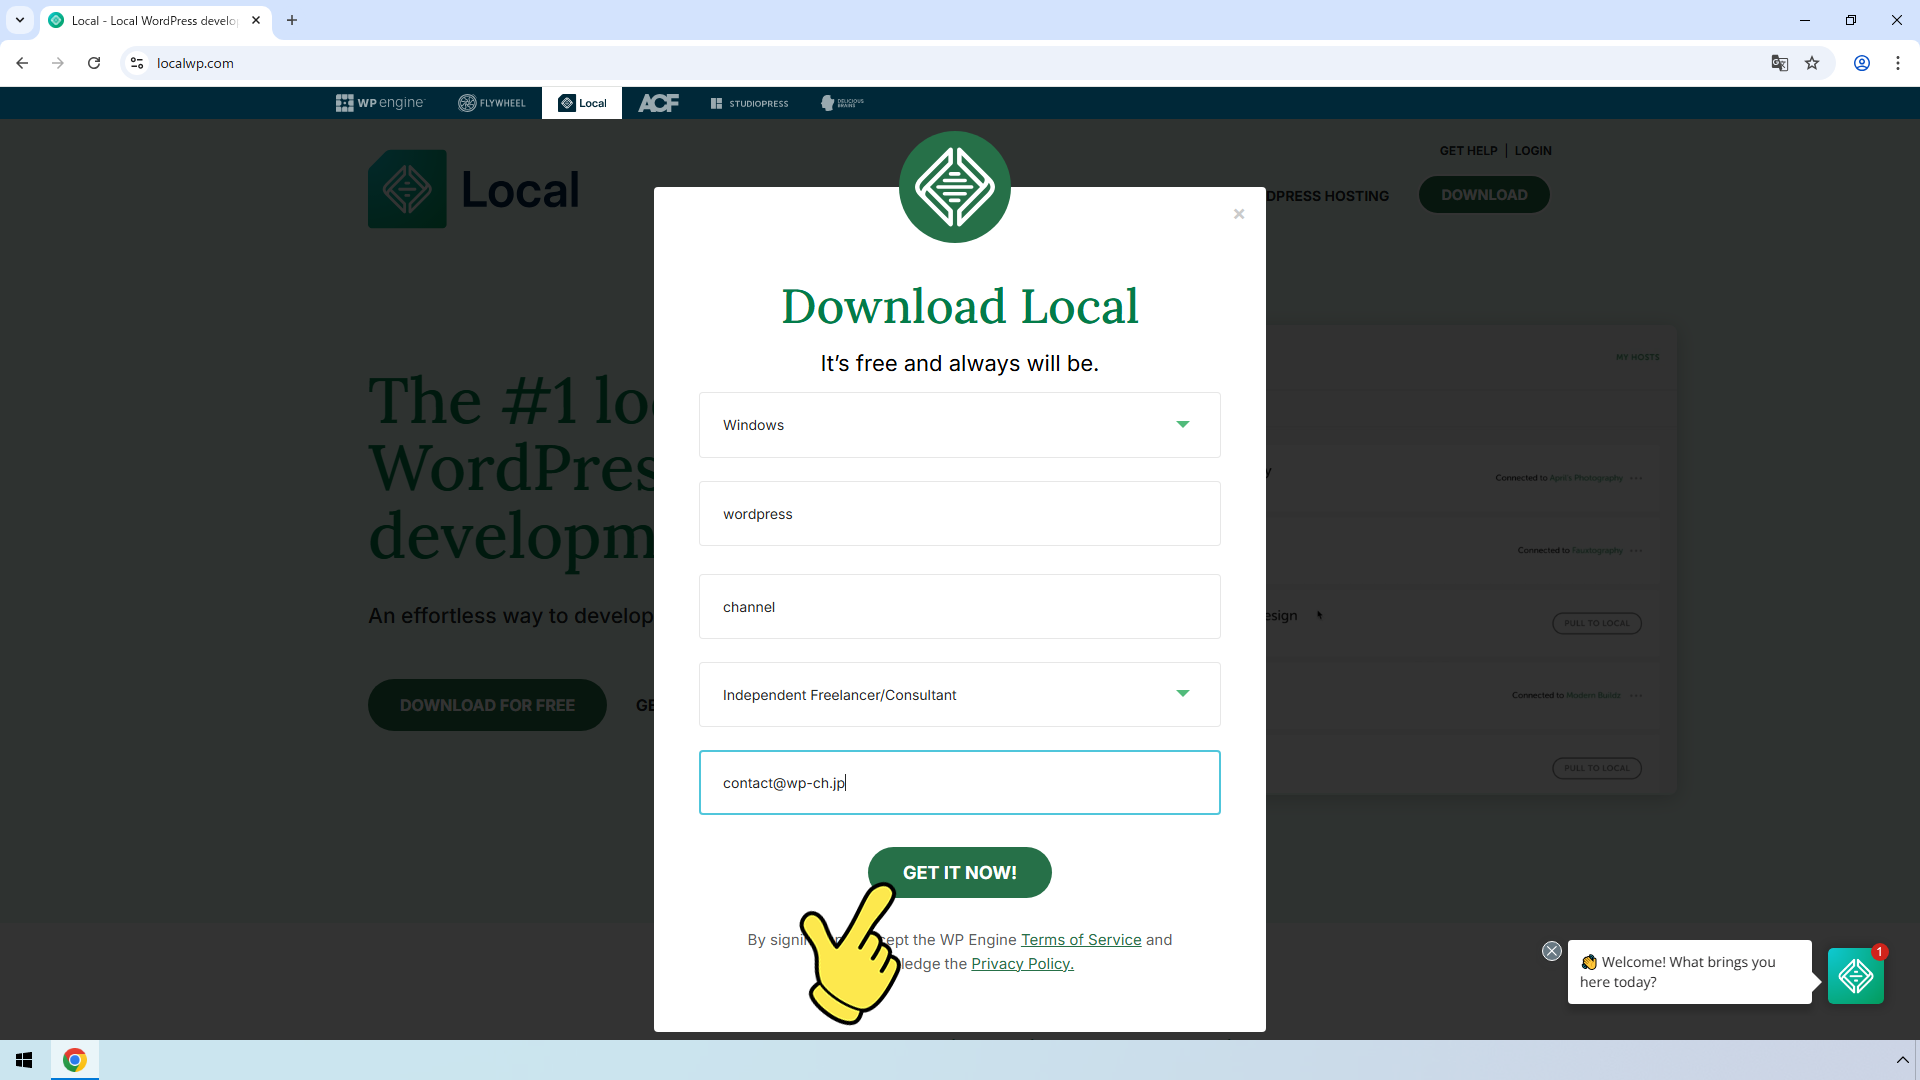Click the first name field containing wordpress
This screenshot has height=1080, width=1920.
point(959,514)
